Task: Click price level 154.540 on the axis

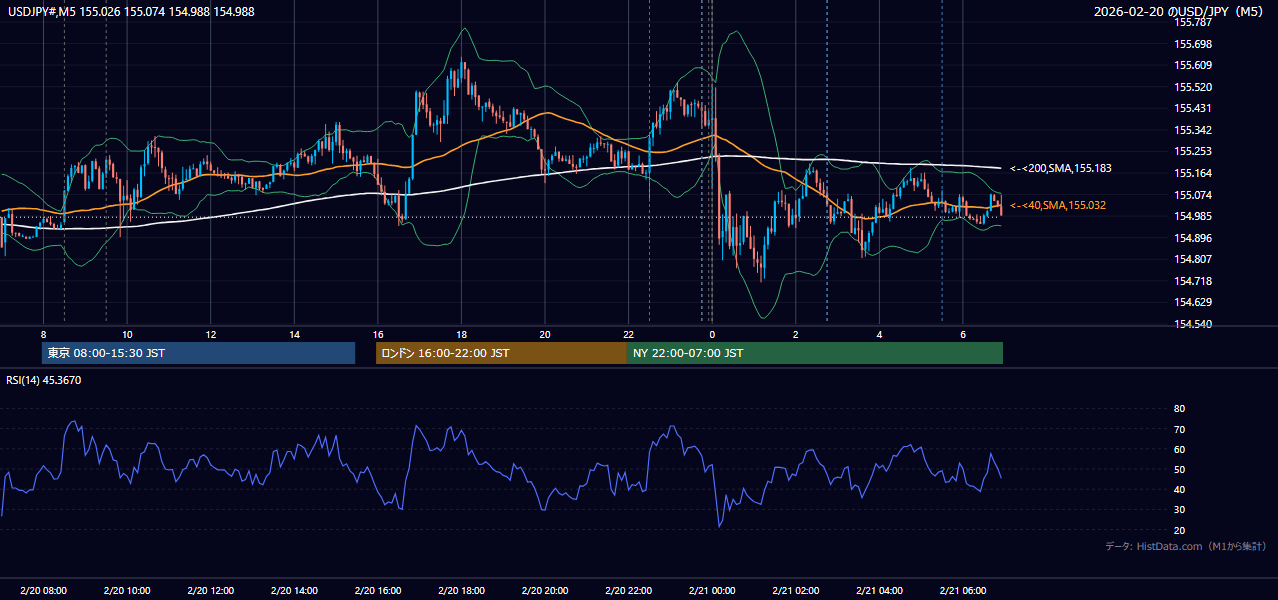Action: coord(1193,324)
